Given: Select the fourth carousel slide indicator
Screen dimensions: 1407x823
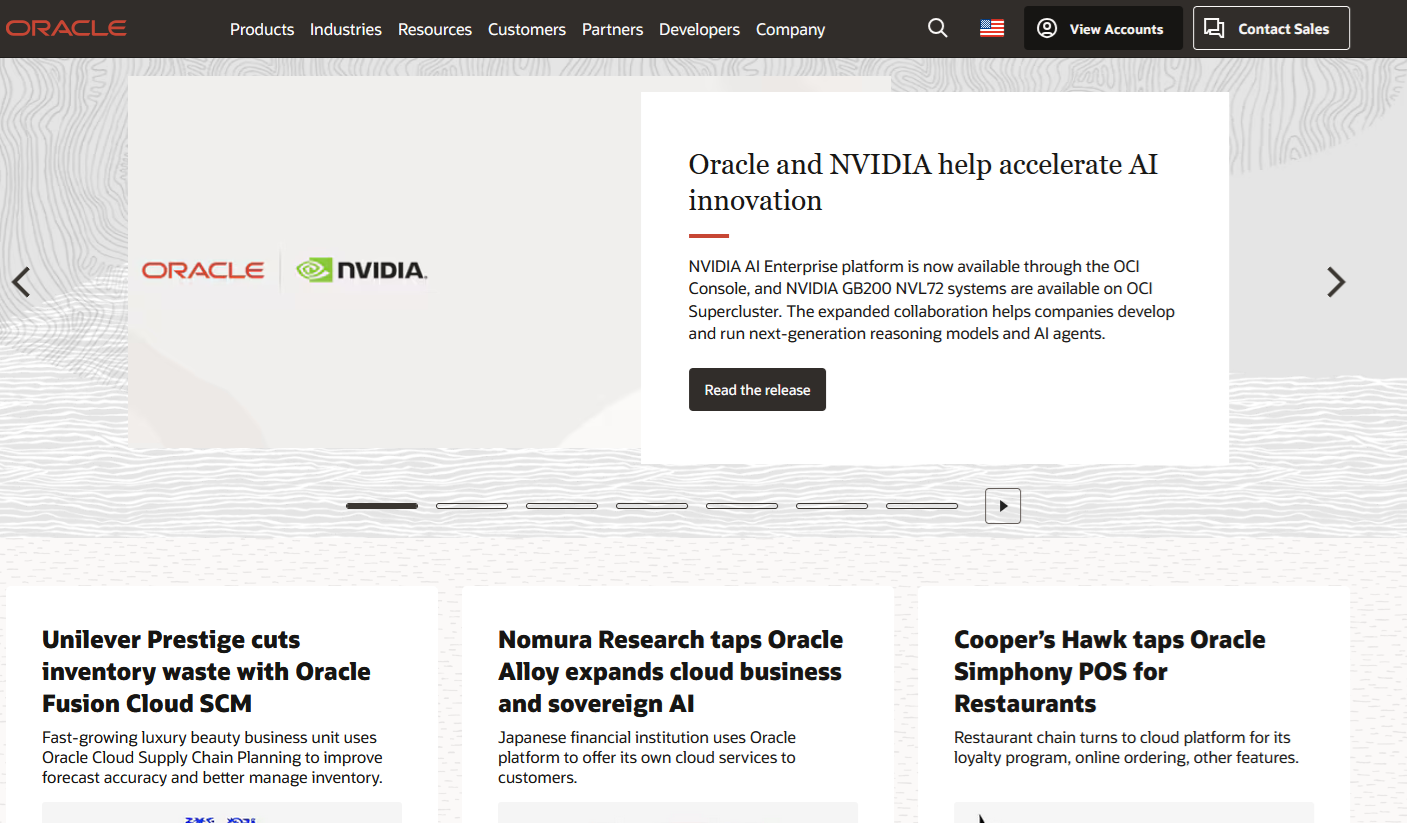Looking at the screenshot, I should point(652,506).
